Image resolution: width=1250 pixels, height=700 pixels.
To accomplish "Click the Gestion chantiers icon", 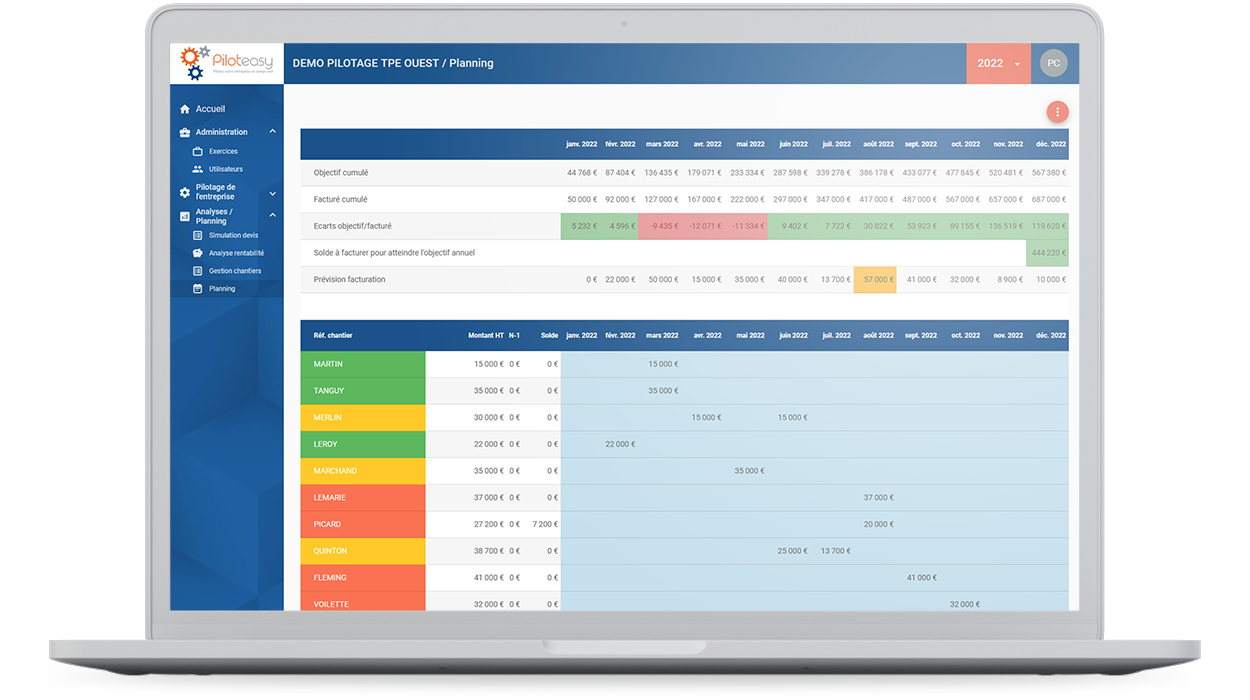I will point(197,271).
